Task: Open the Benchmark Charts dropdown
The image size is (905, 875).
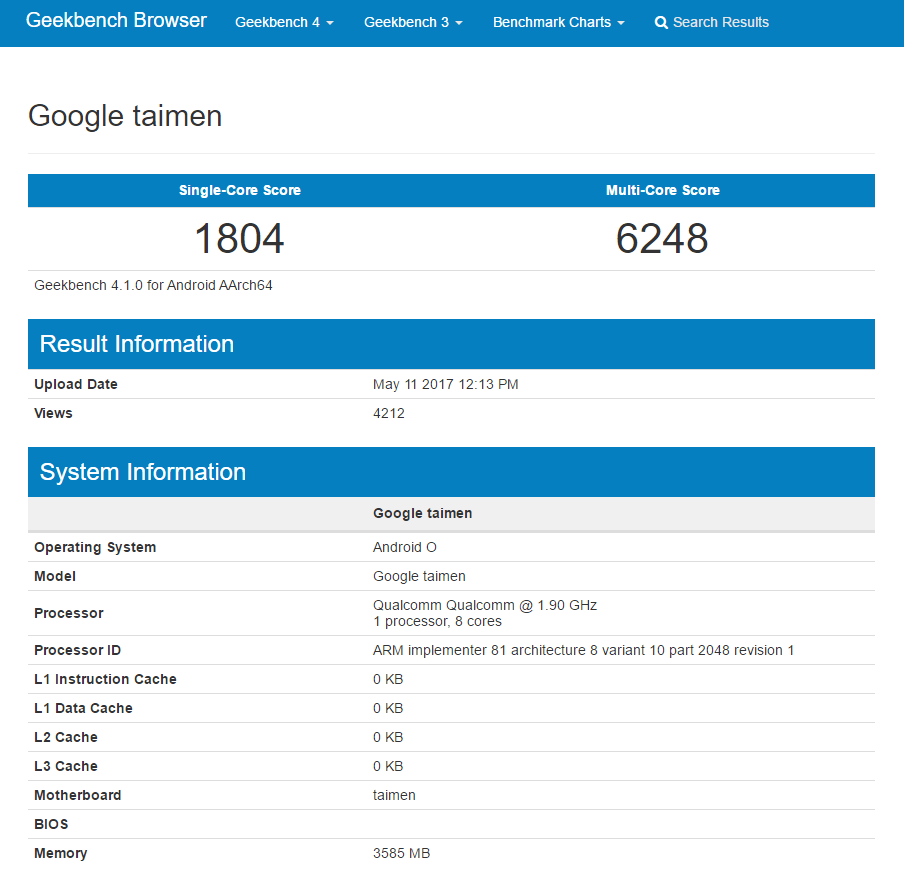Action: coord(559,23)
